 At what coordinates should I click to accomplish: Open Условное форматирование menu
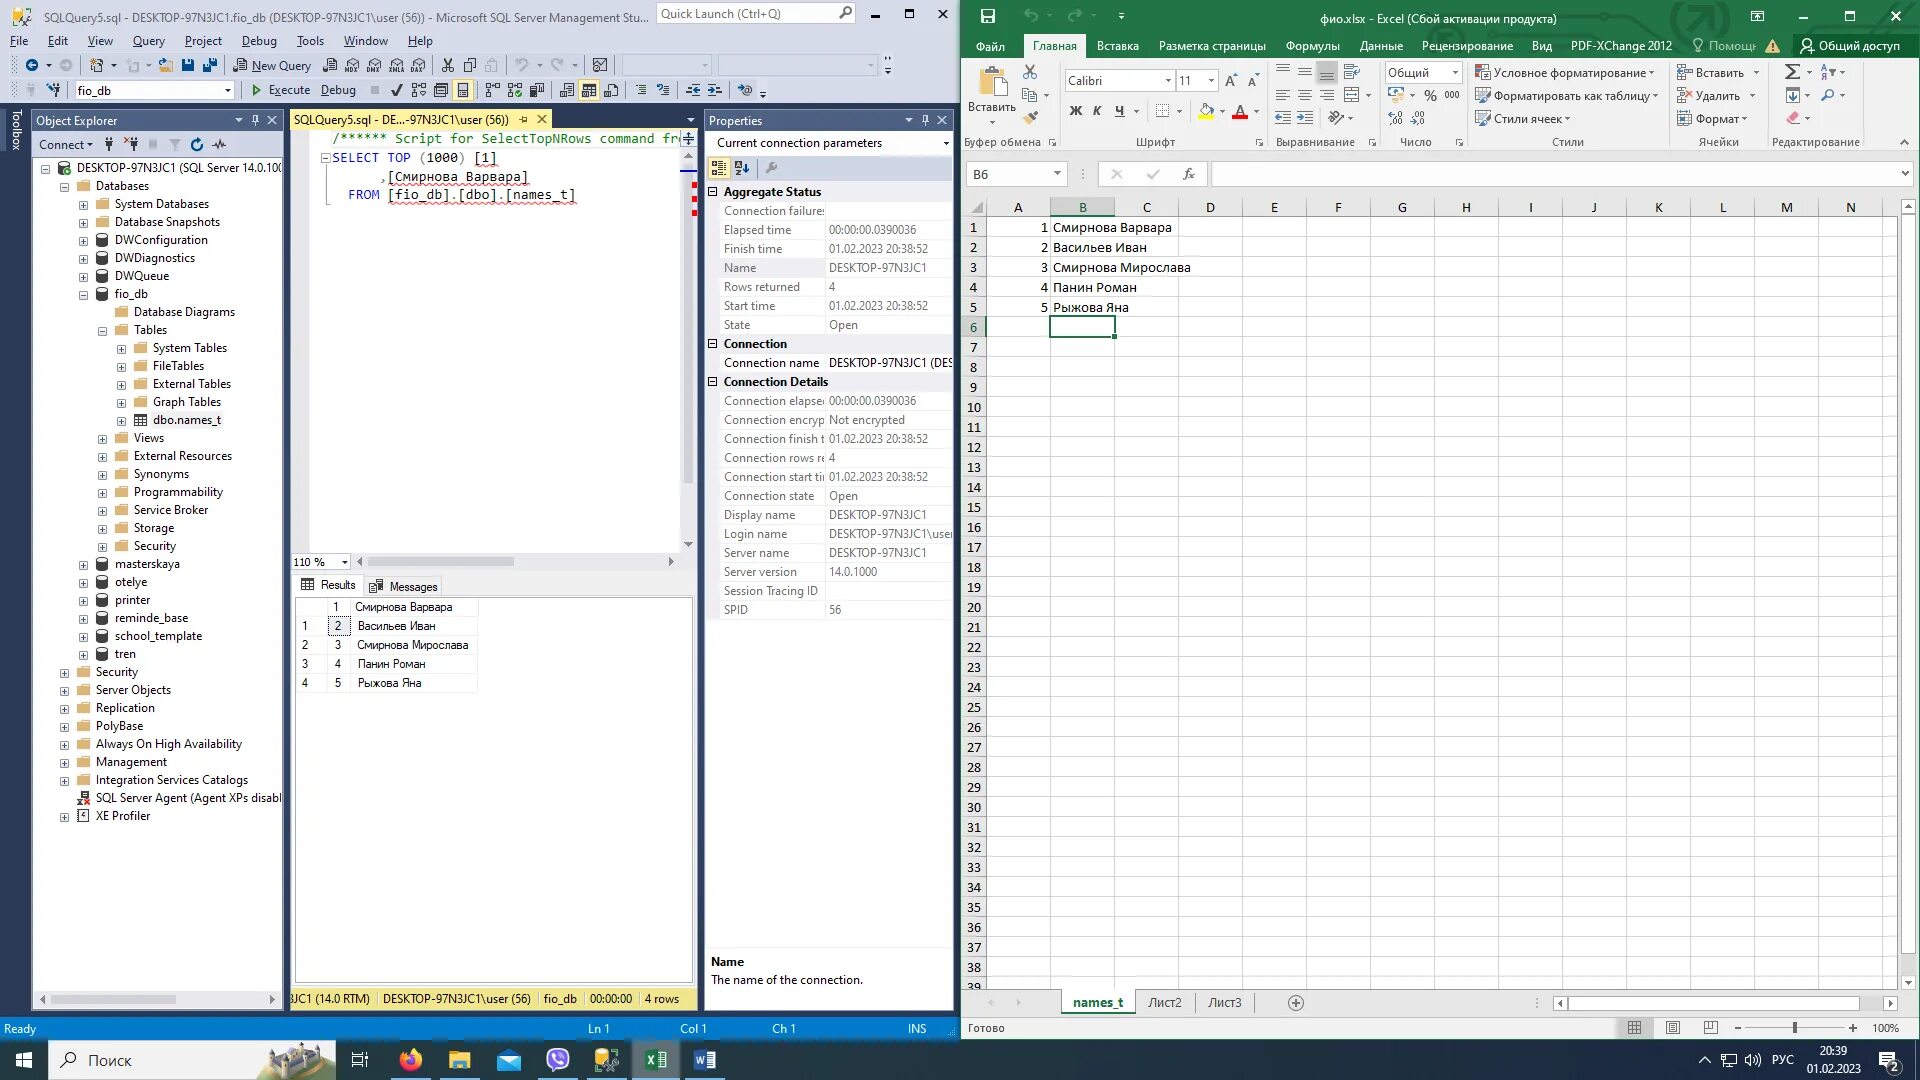point(1565,73)
